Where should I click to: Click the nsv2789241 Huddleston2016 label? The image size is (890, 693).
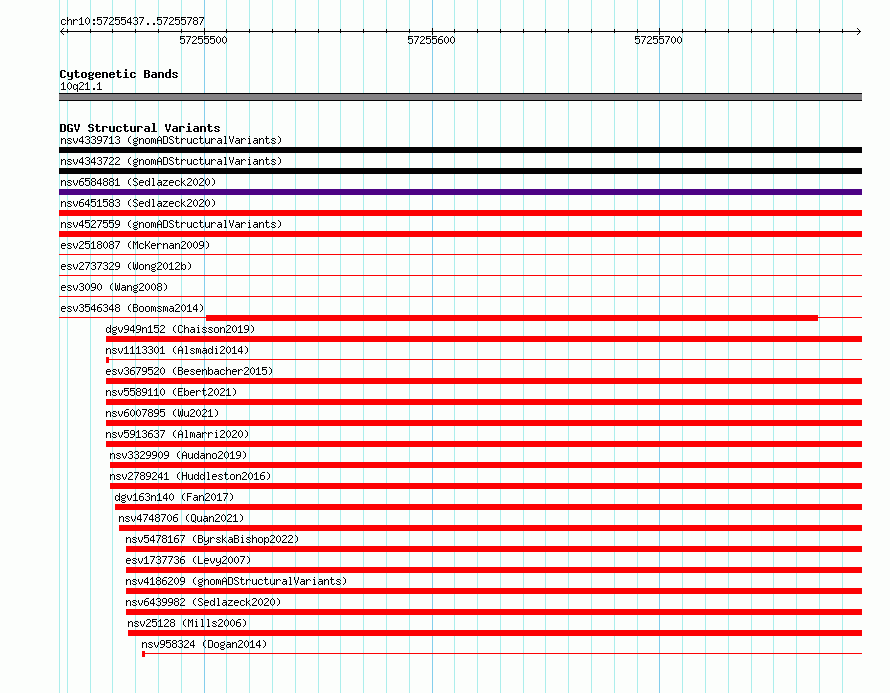click(190, 476)
